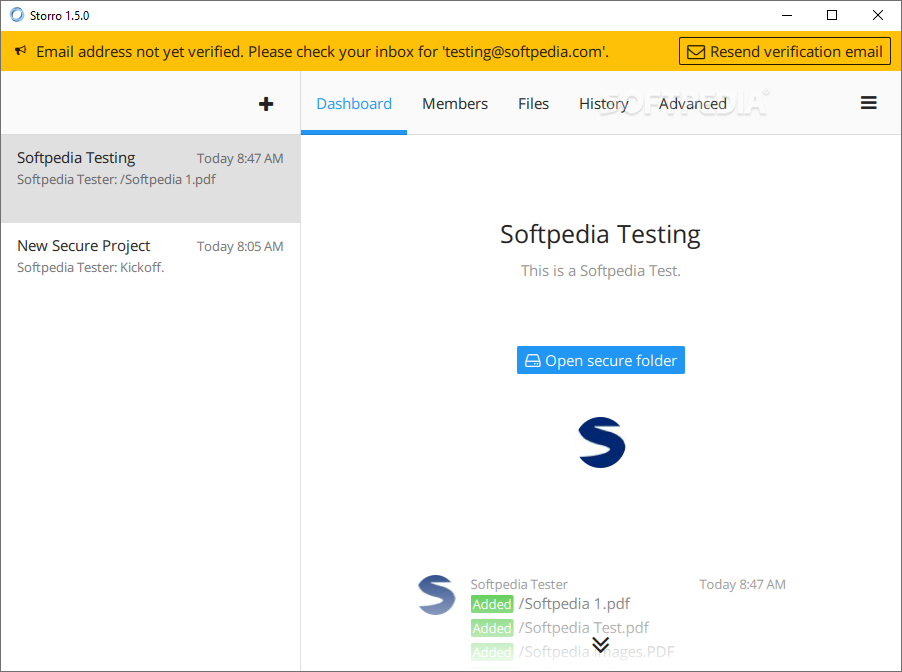Open secure folder button
This screenshot has width=902, height=672.
coord(601,360)
